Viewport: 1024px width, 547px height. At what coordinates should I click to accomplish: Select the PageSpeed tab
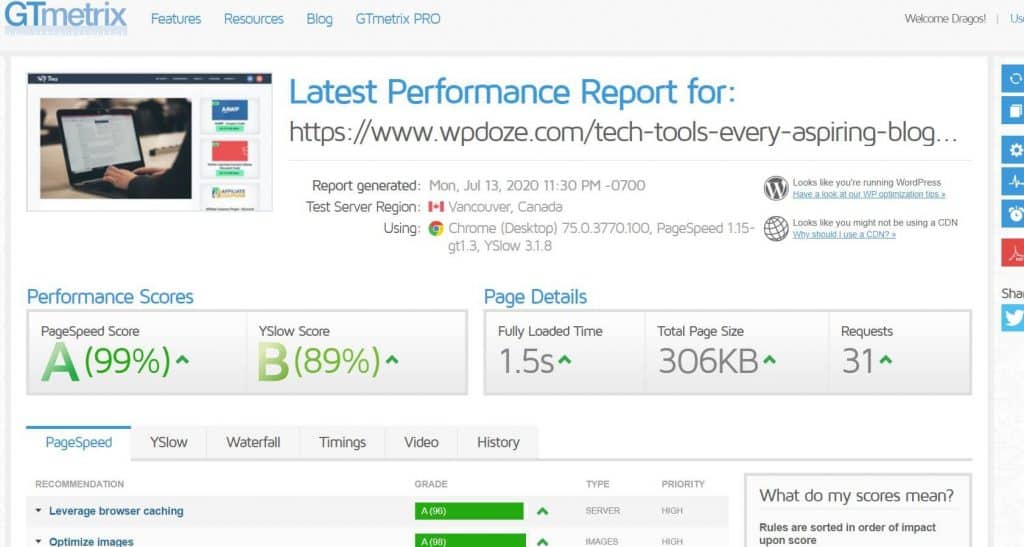[78, 443]
